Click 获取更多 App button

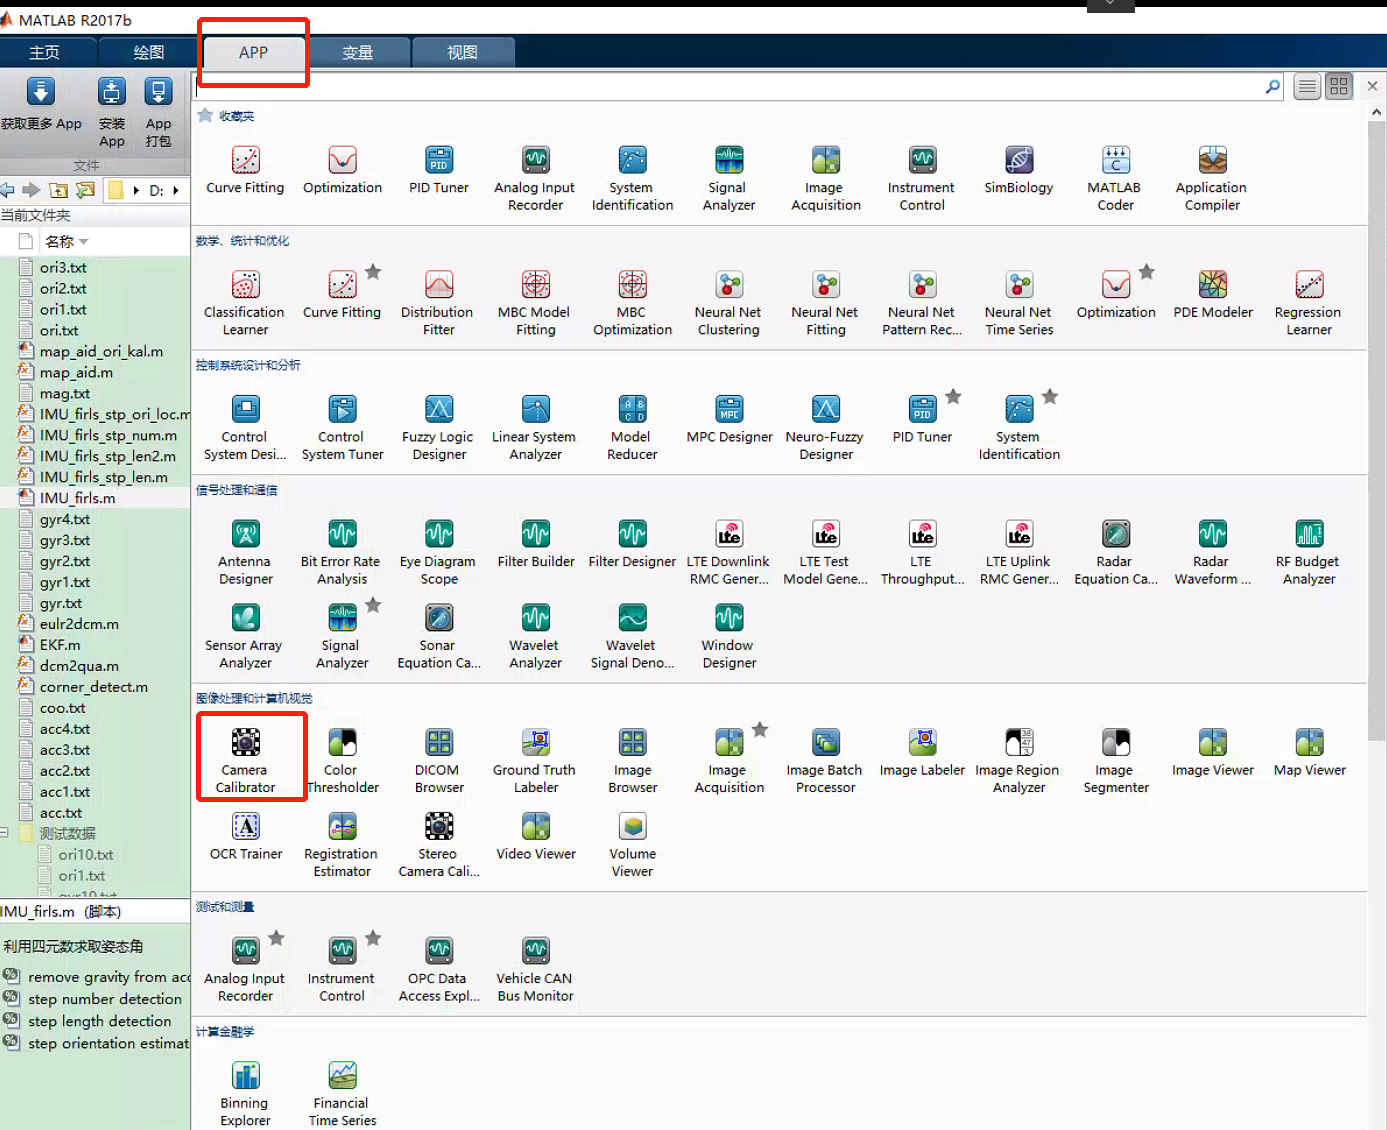(41, 105)
